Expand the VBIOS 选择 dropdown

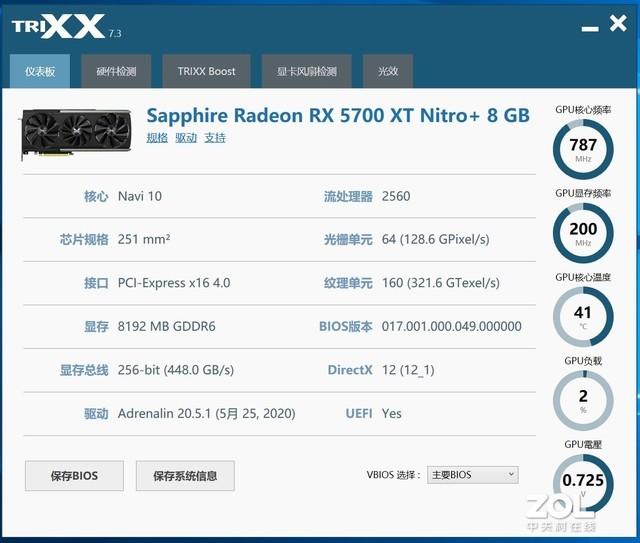473,475
